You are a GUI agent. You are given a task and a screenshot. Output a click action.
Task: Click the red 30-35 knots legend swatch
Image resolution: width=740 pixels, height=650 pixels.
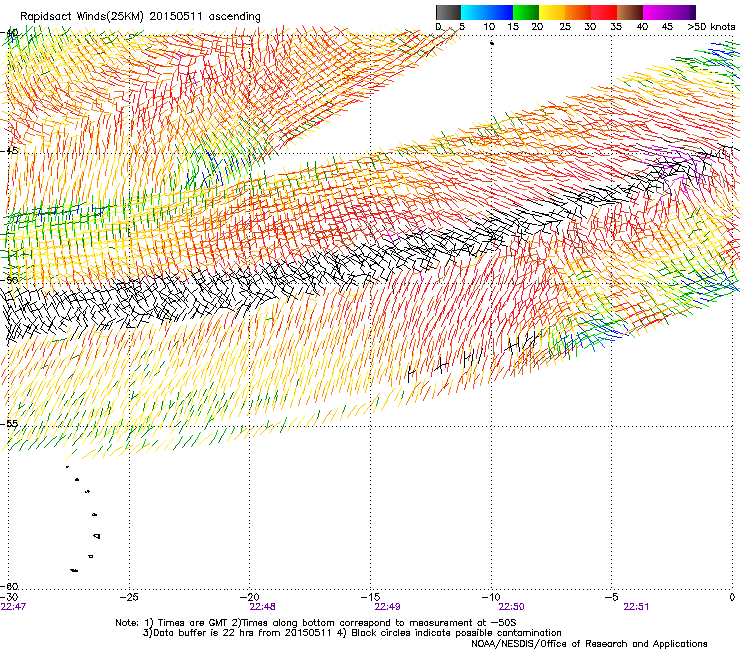(x=604, y=12)
